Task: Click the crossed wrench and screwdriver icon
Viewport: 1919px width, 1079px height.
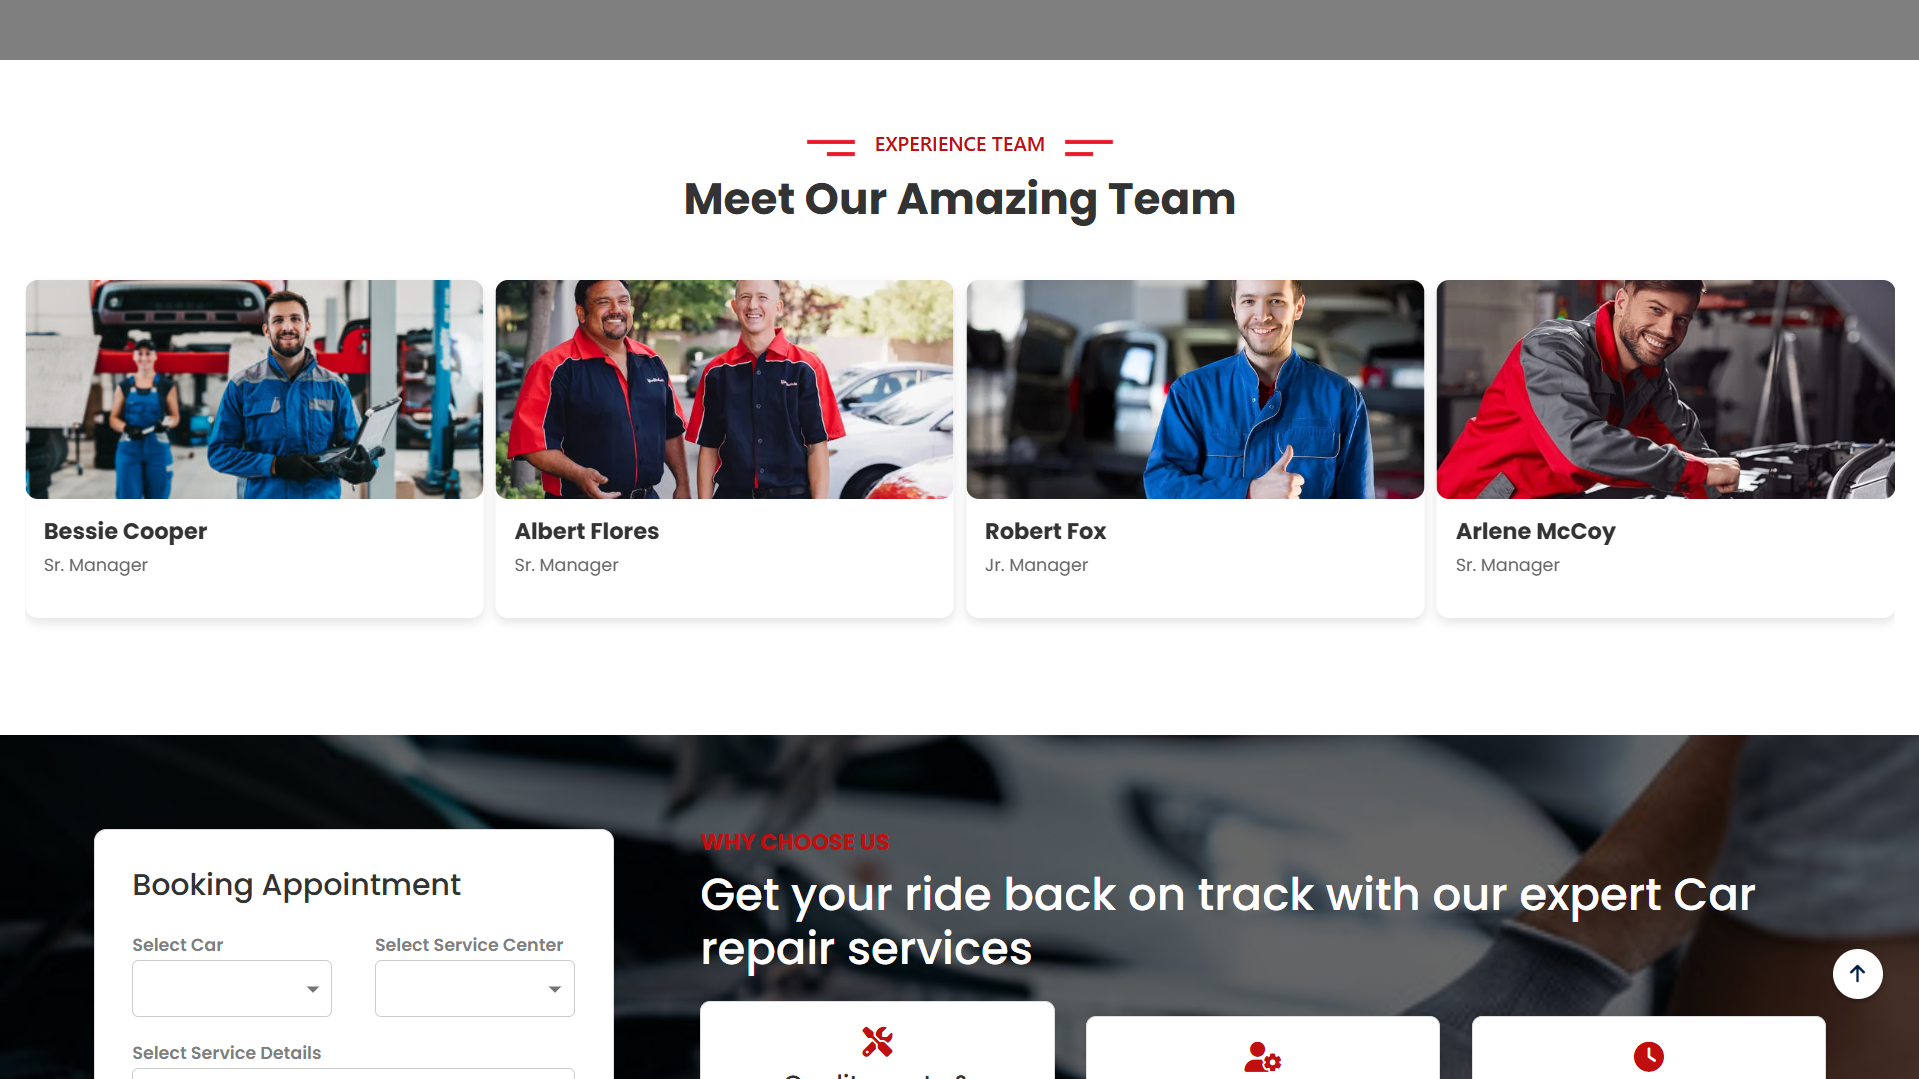Action: (877, 1042)
